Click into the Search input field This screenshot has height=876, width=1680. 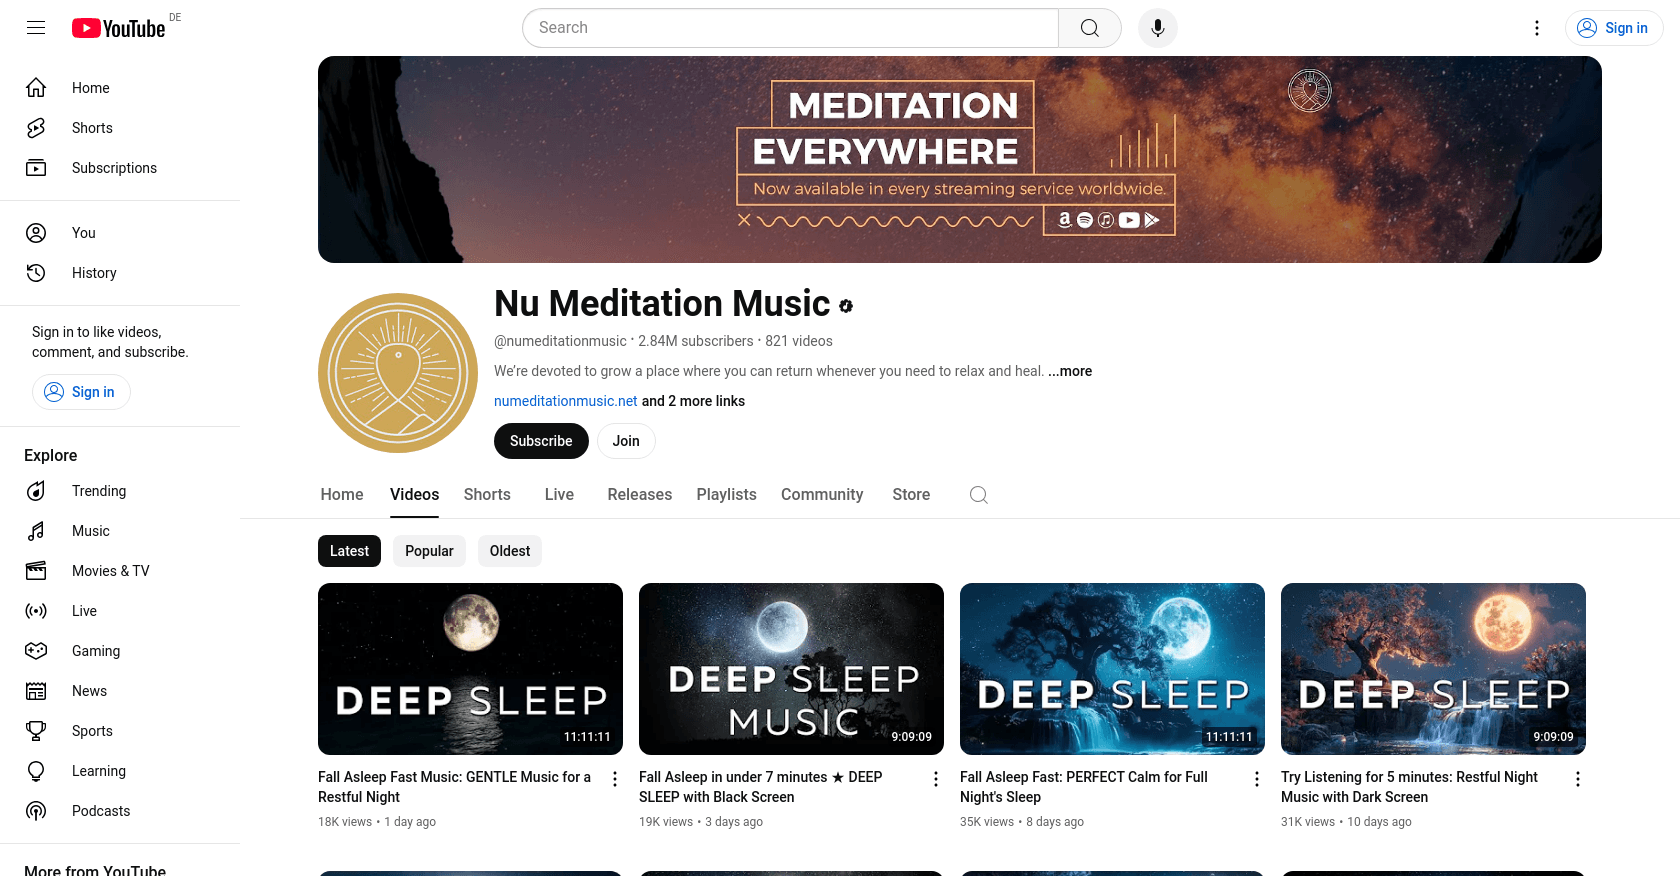790,28
